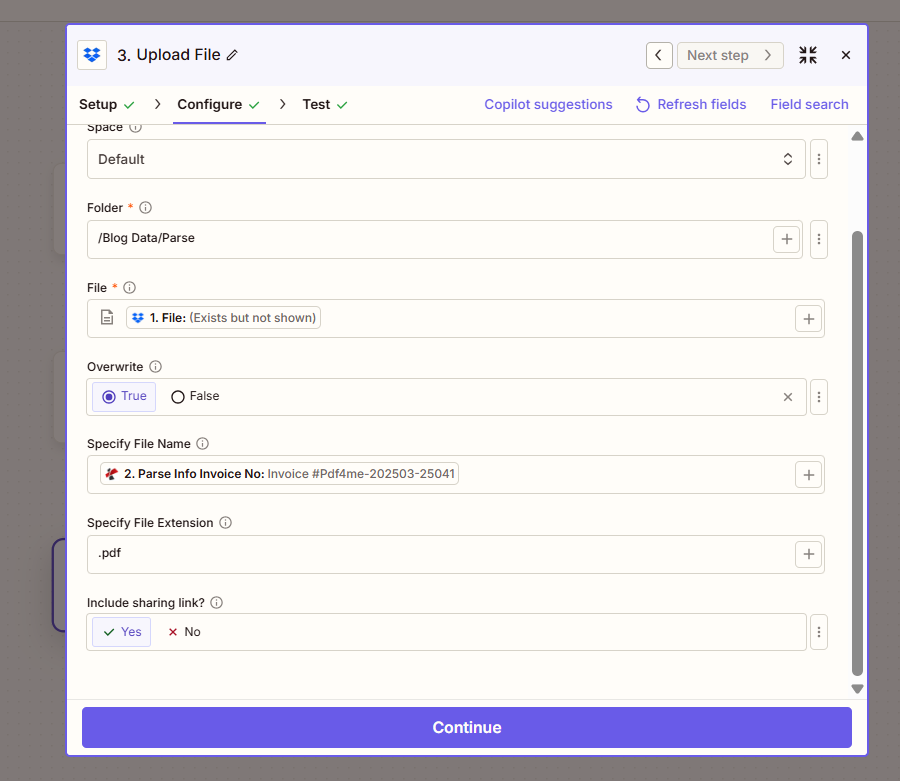The width and height of the screenshot is (900, 781).
Task: Rename the step using the pencil icon
Action: click(x=233, y=55)
